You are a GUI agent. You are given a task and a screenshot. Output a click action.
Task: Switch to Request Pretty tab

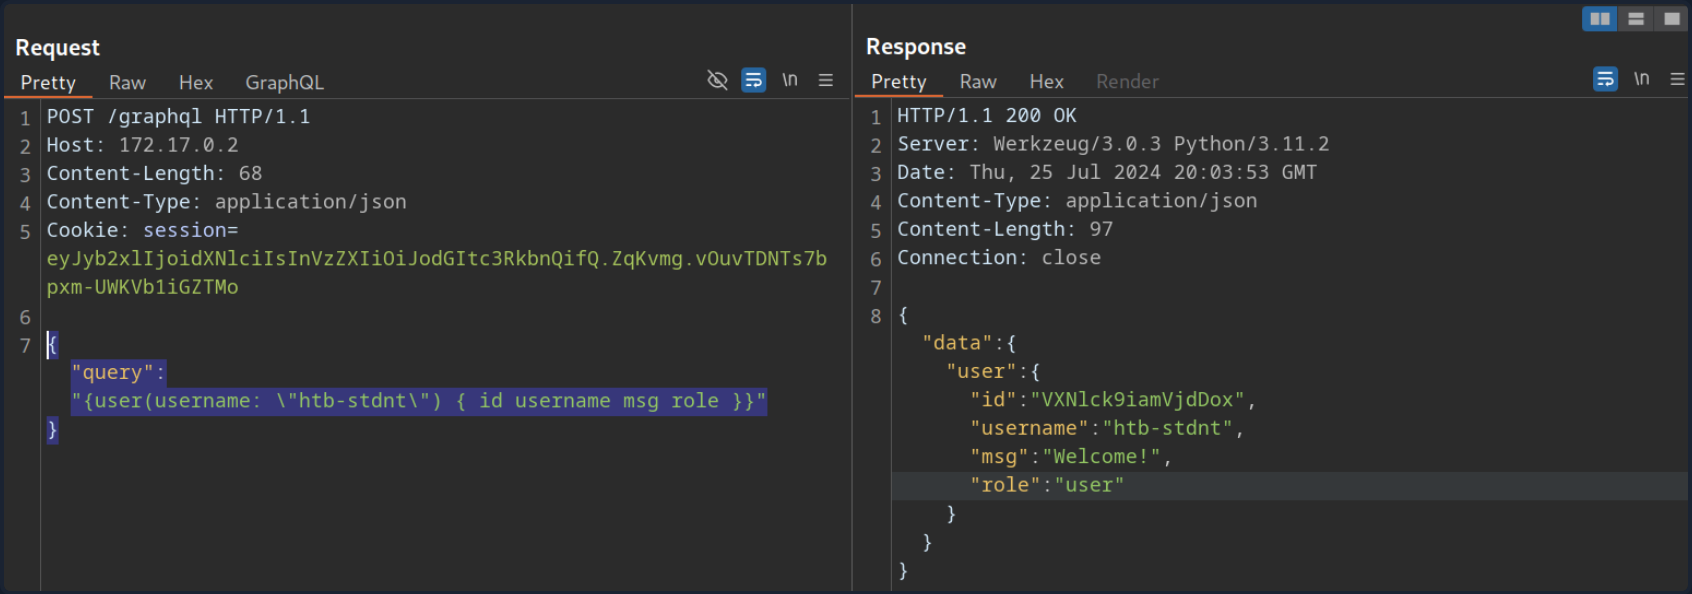click(x=48, y=83)
